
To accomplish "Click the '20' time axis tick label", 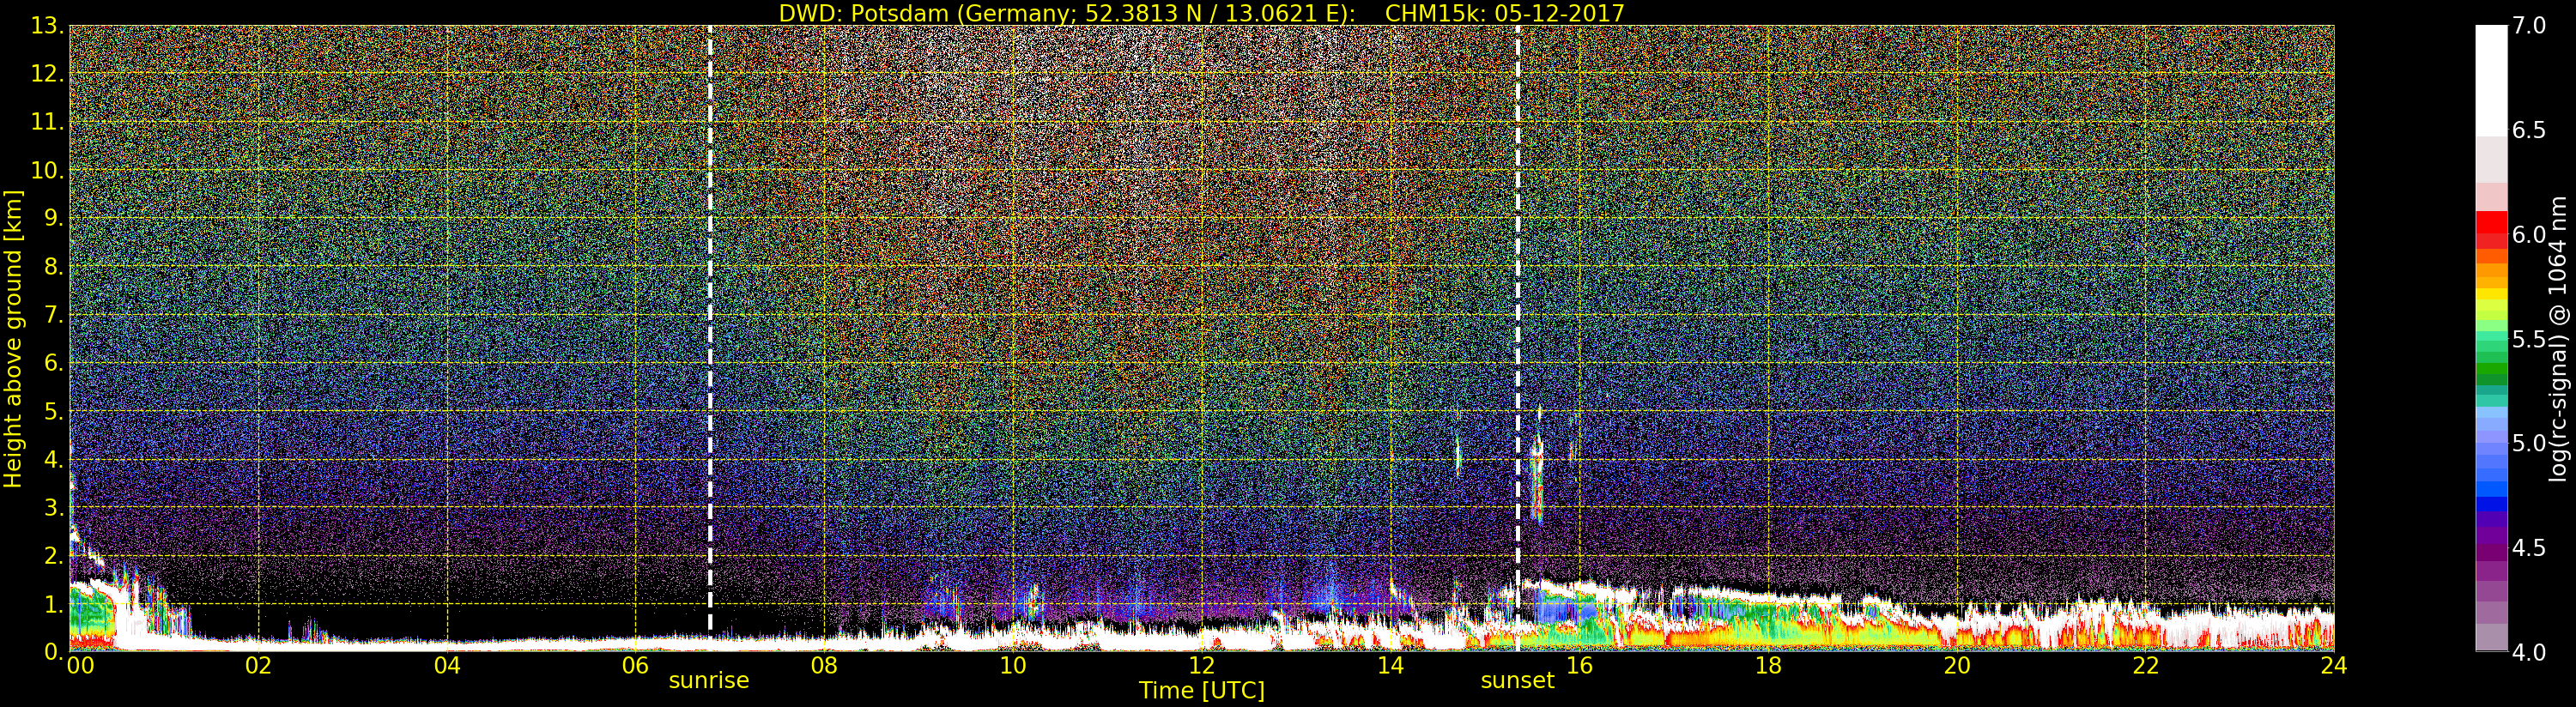I will [1957, 666].
